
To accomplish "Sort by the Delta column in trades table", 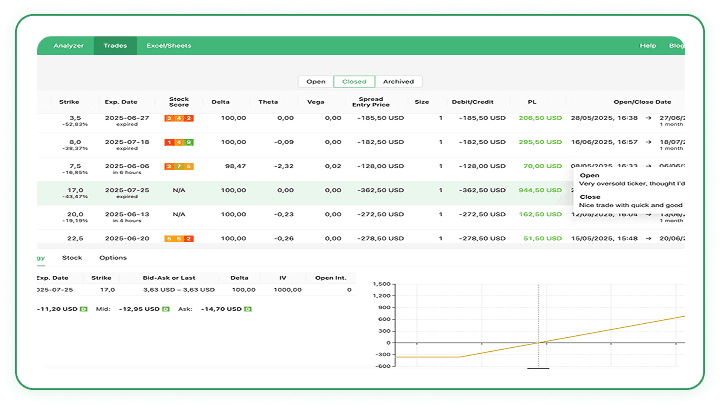I will (220, 102).
